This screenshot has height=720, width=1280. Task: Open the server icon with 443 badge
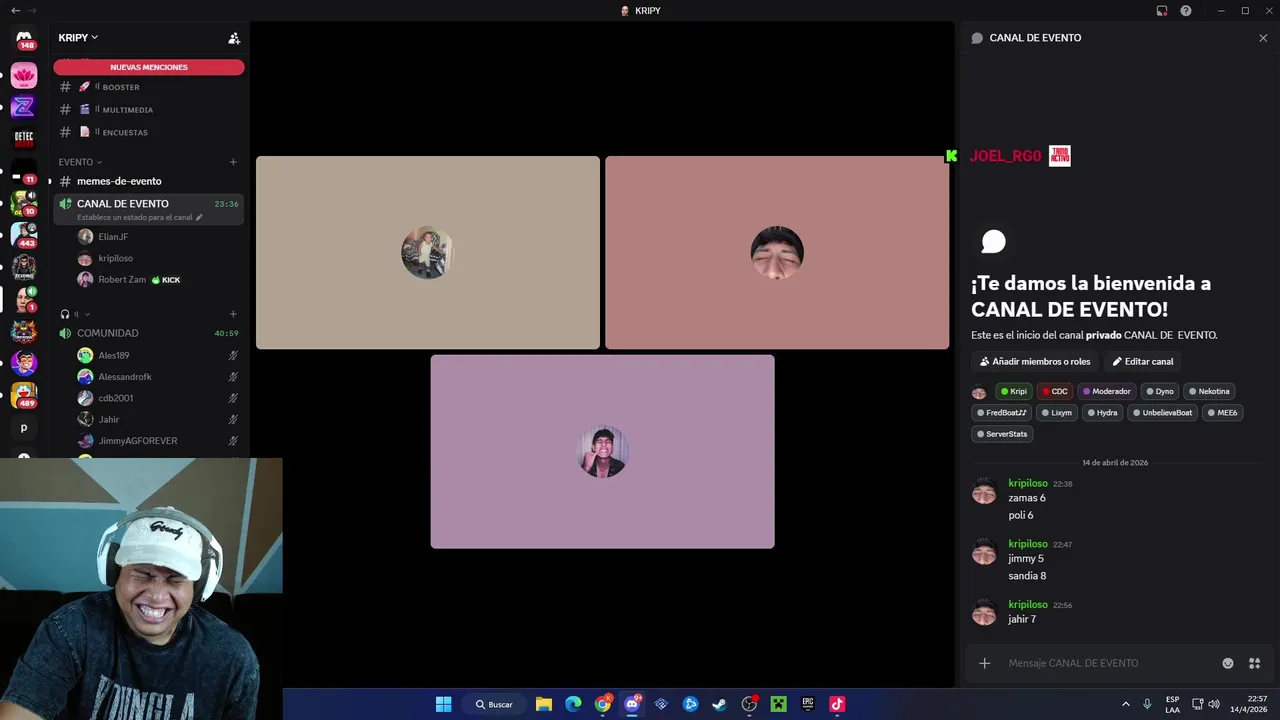pos(24,234)
